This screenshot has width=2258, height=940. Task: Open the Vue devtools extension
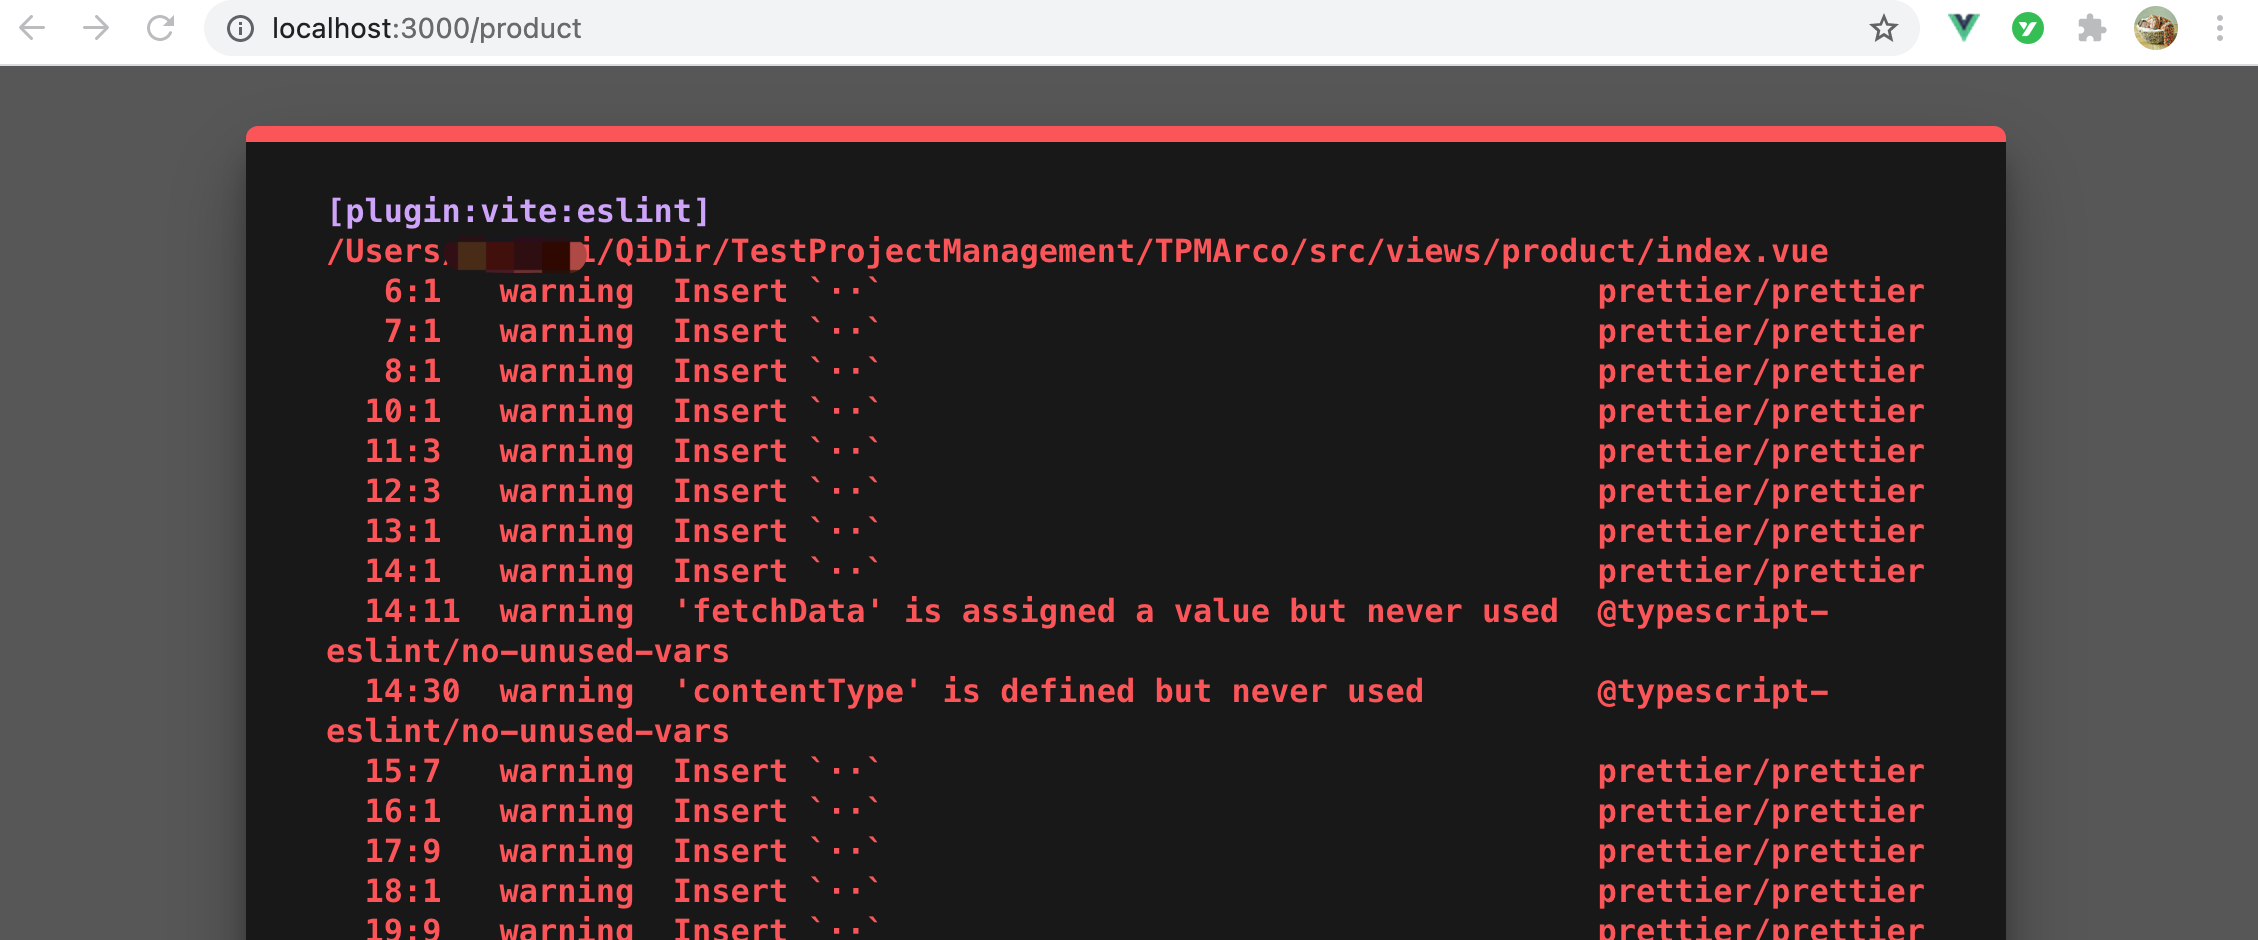pos(1964,28)
